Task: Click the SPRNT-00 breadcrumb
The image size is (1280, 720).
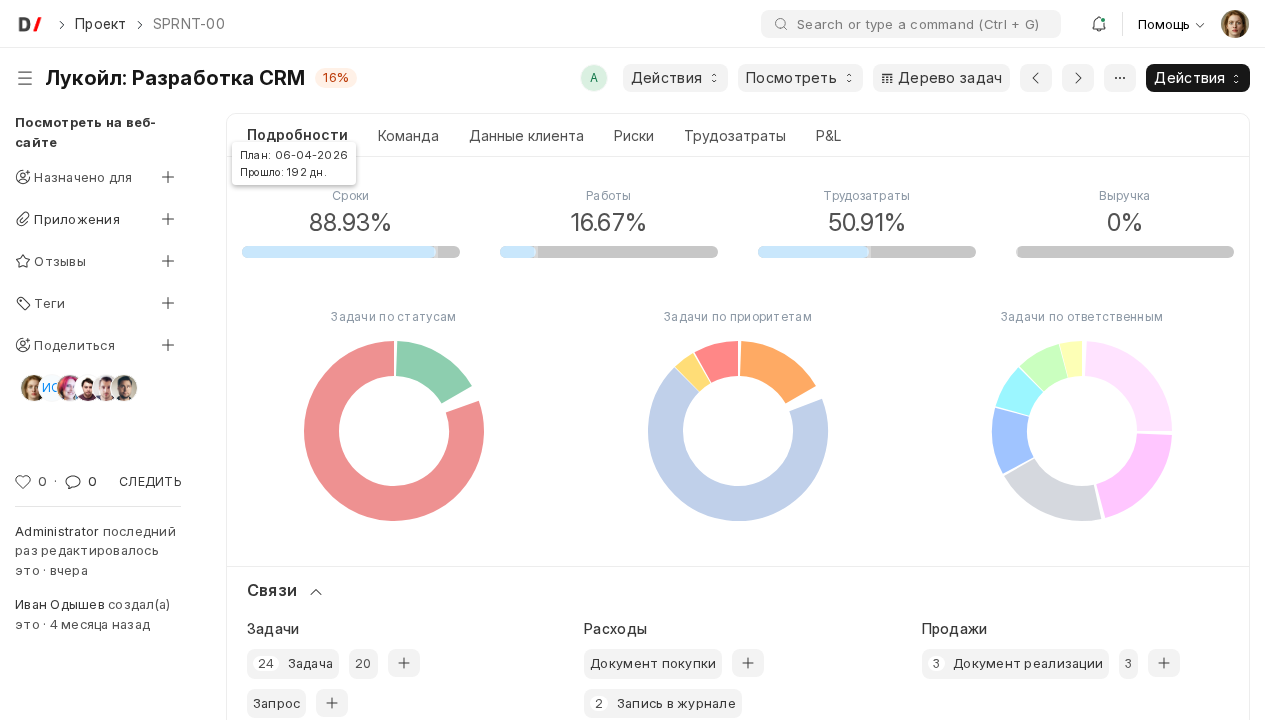Action: coord(189,24)
